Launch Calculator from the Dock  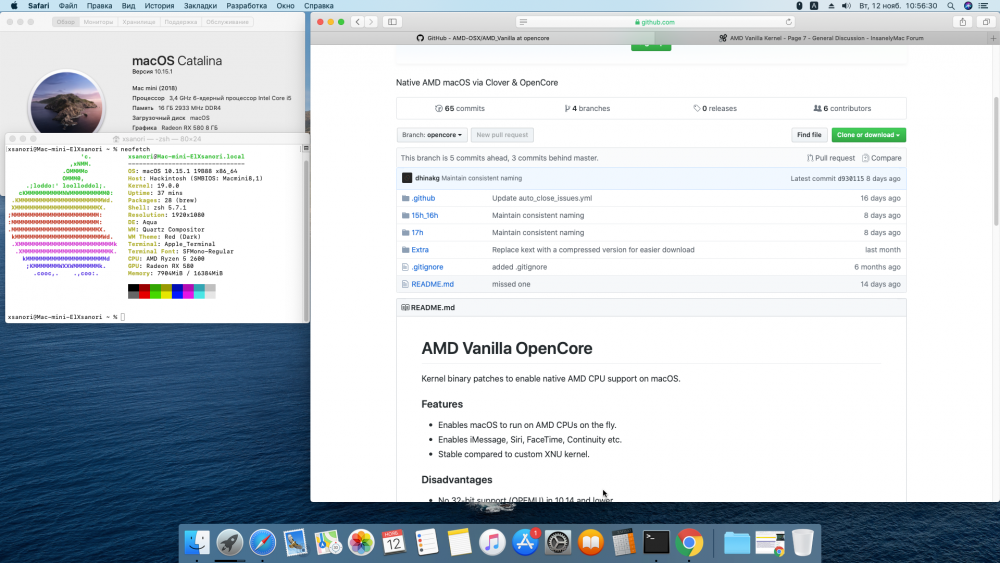click(624, 543)
